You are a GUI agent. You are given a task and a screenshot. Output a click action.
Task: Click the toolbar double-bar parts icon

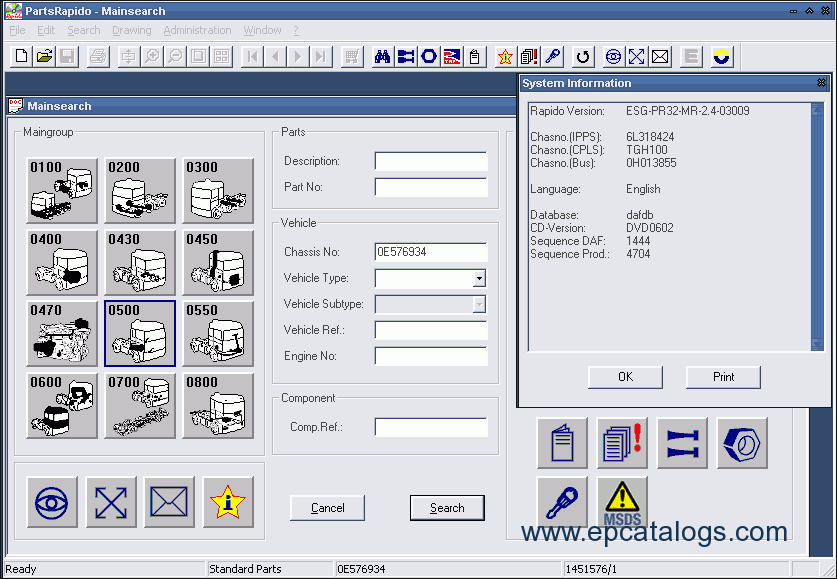point(406,56)
